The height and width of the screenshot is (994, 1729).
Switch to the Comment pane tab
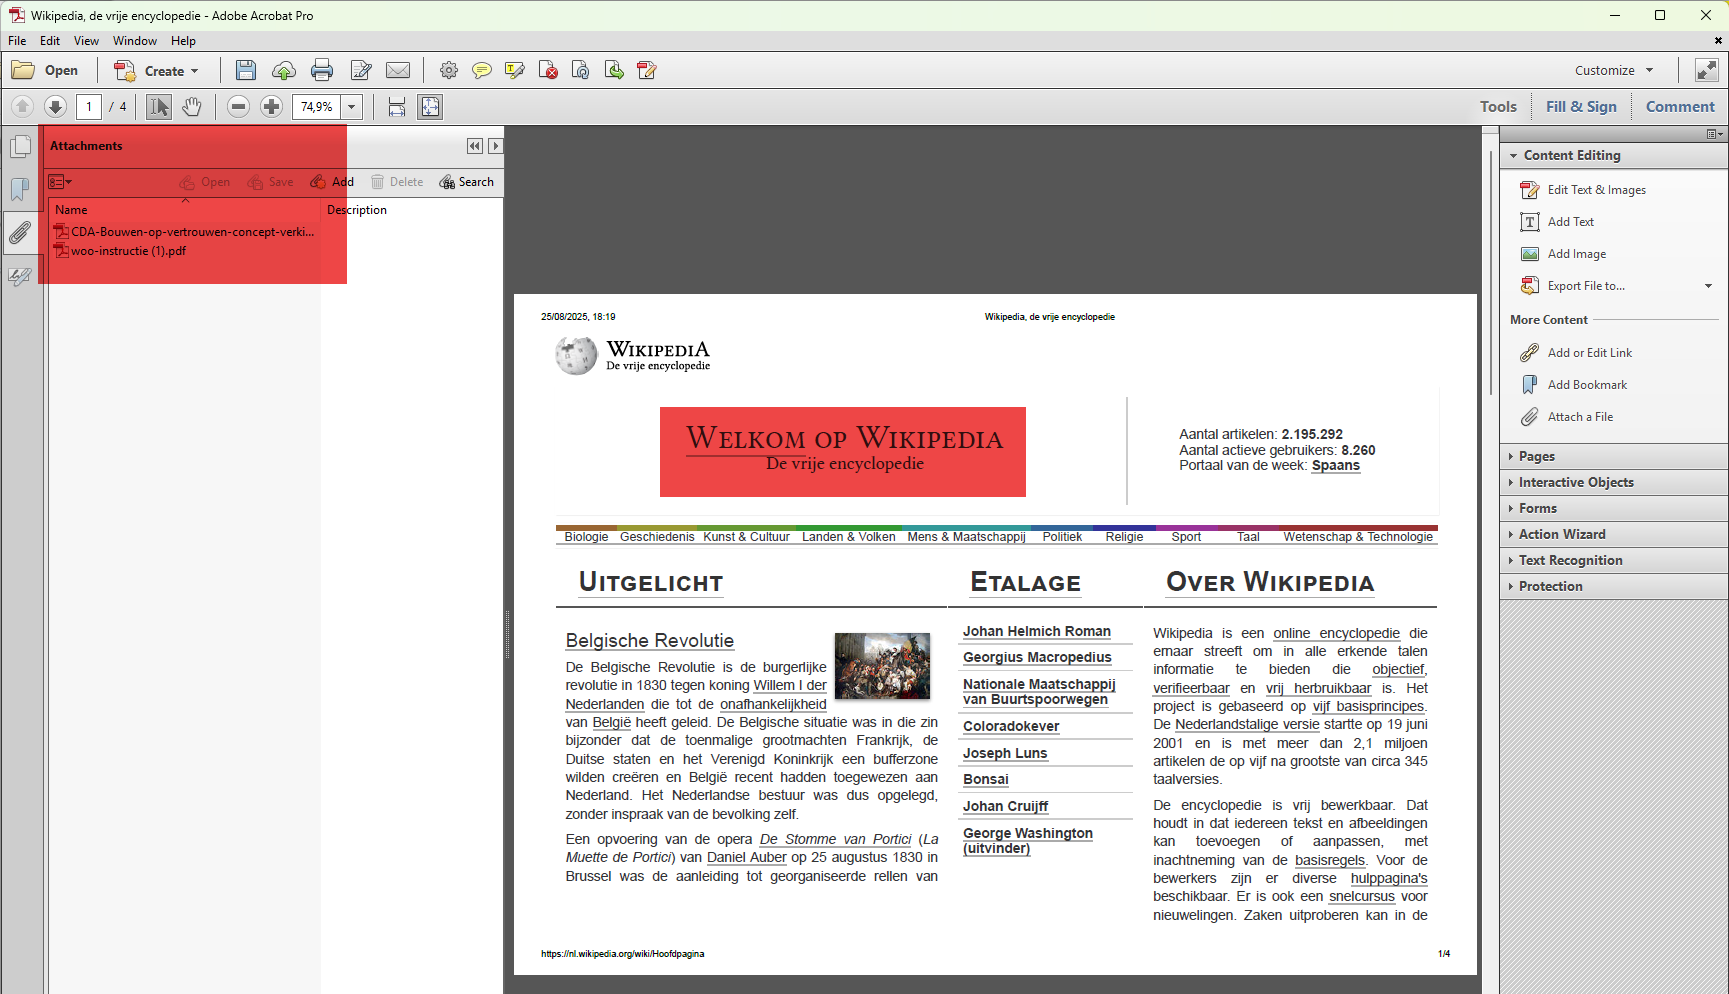tap(1680, 107)
